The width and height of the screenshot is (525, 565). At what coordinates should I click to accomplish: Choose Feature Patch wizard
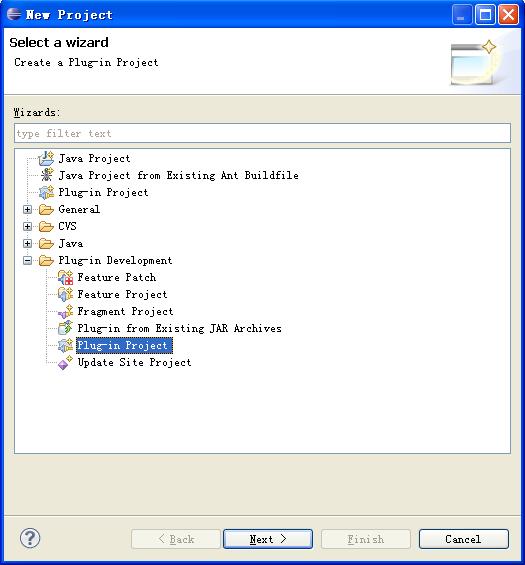tap(117, 277)
